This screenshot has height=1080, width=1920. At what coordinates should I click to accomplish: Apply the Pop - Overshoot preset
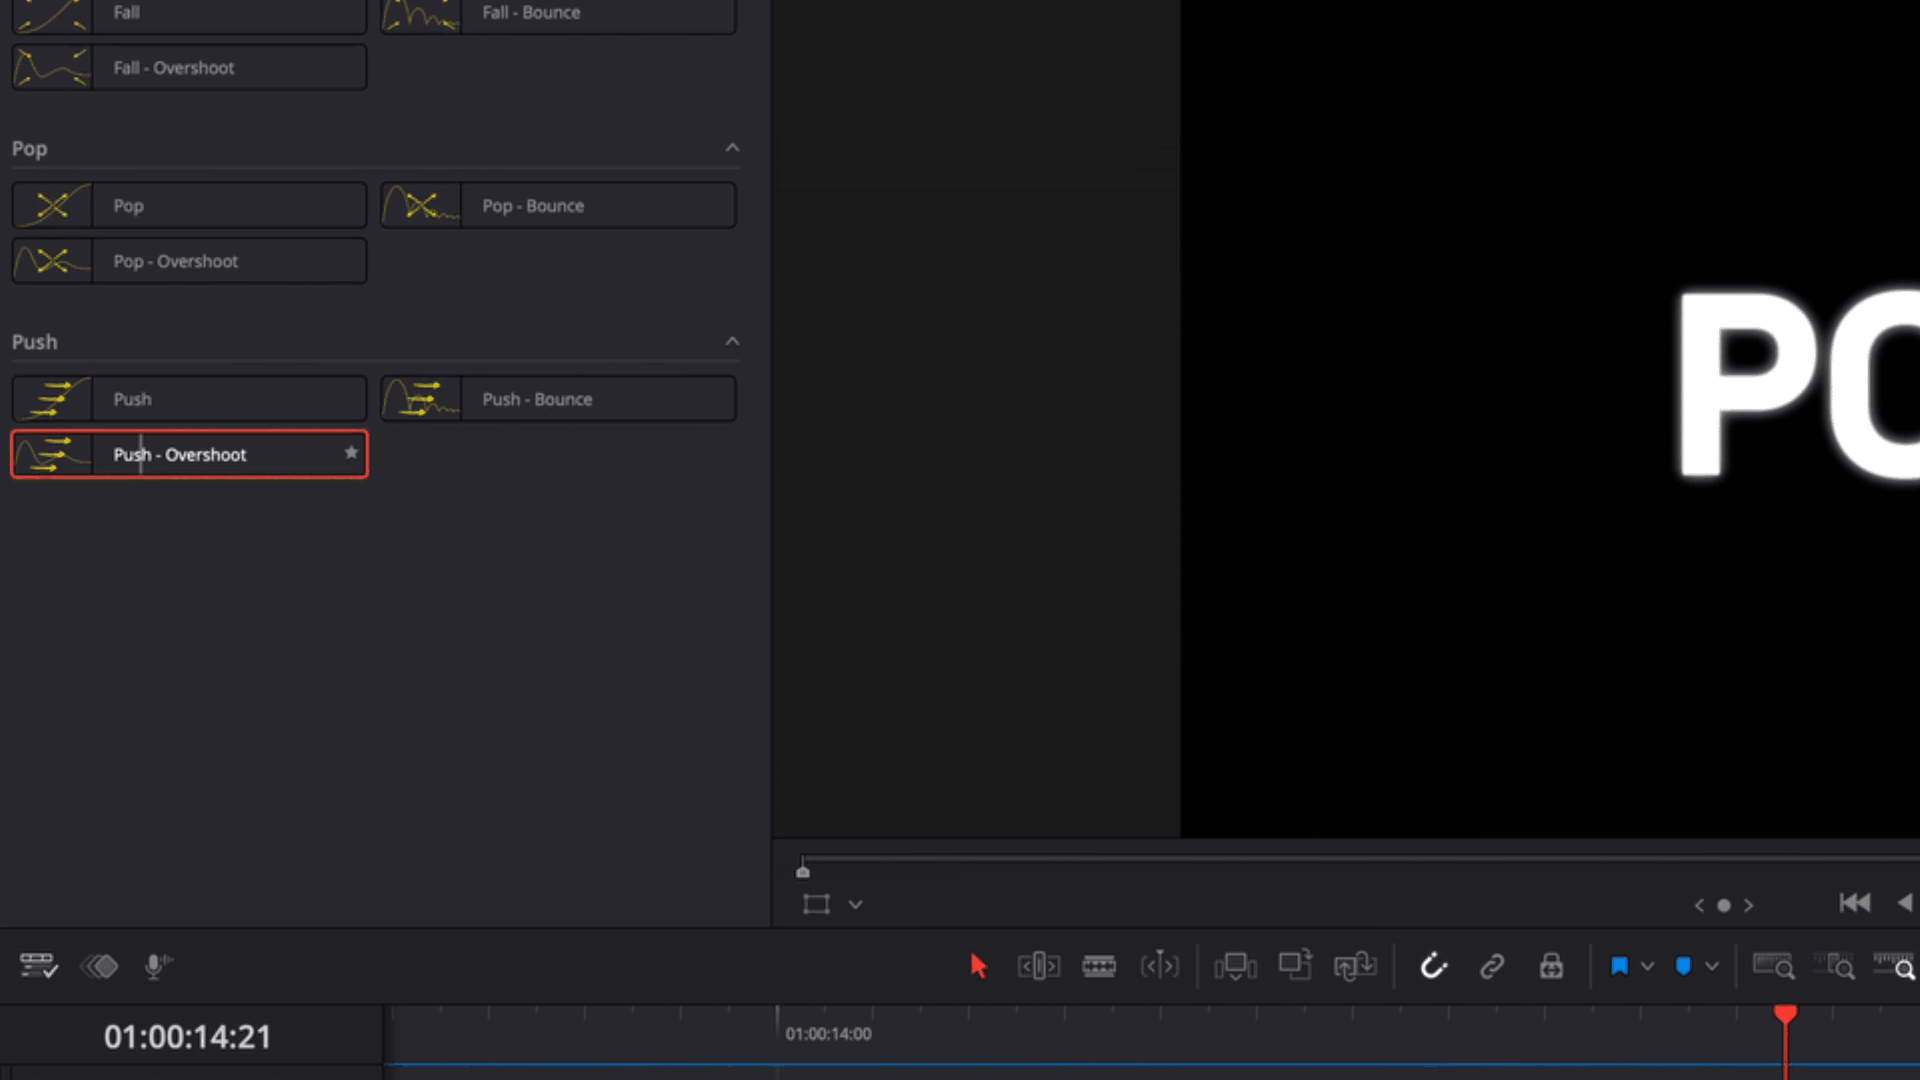(189, 261)
